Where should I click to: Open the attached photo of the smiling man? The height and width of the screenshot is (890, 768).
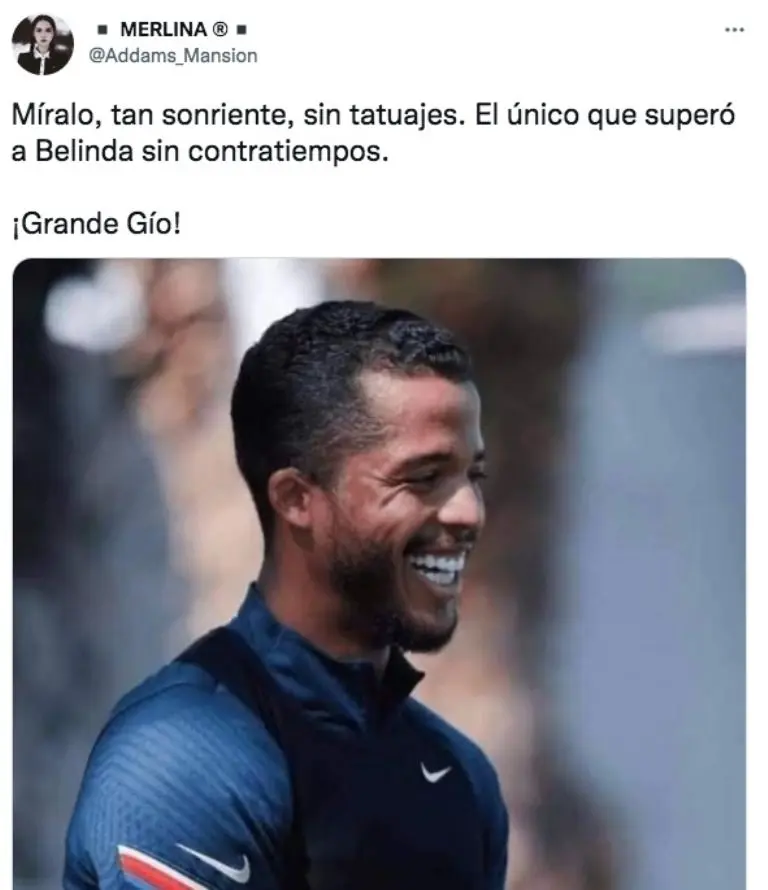click(x=379, y=574)
